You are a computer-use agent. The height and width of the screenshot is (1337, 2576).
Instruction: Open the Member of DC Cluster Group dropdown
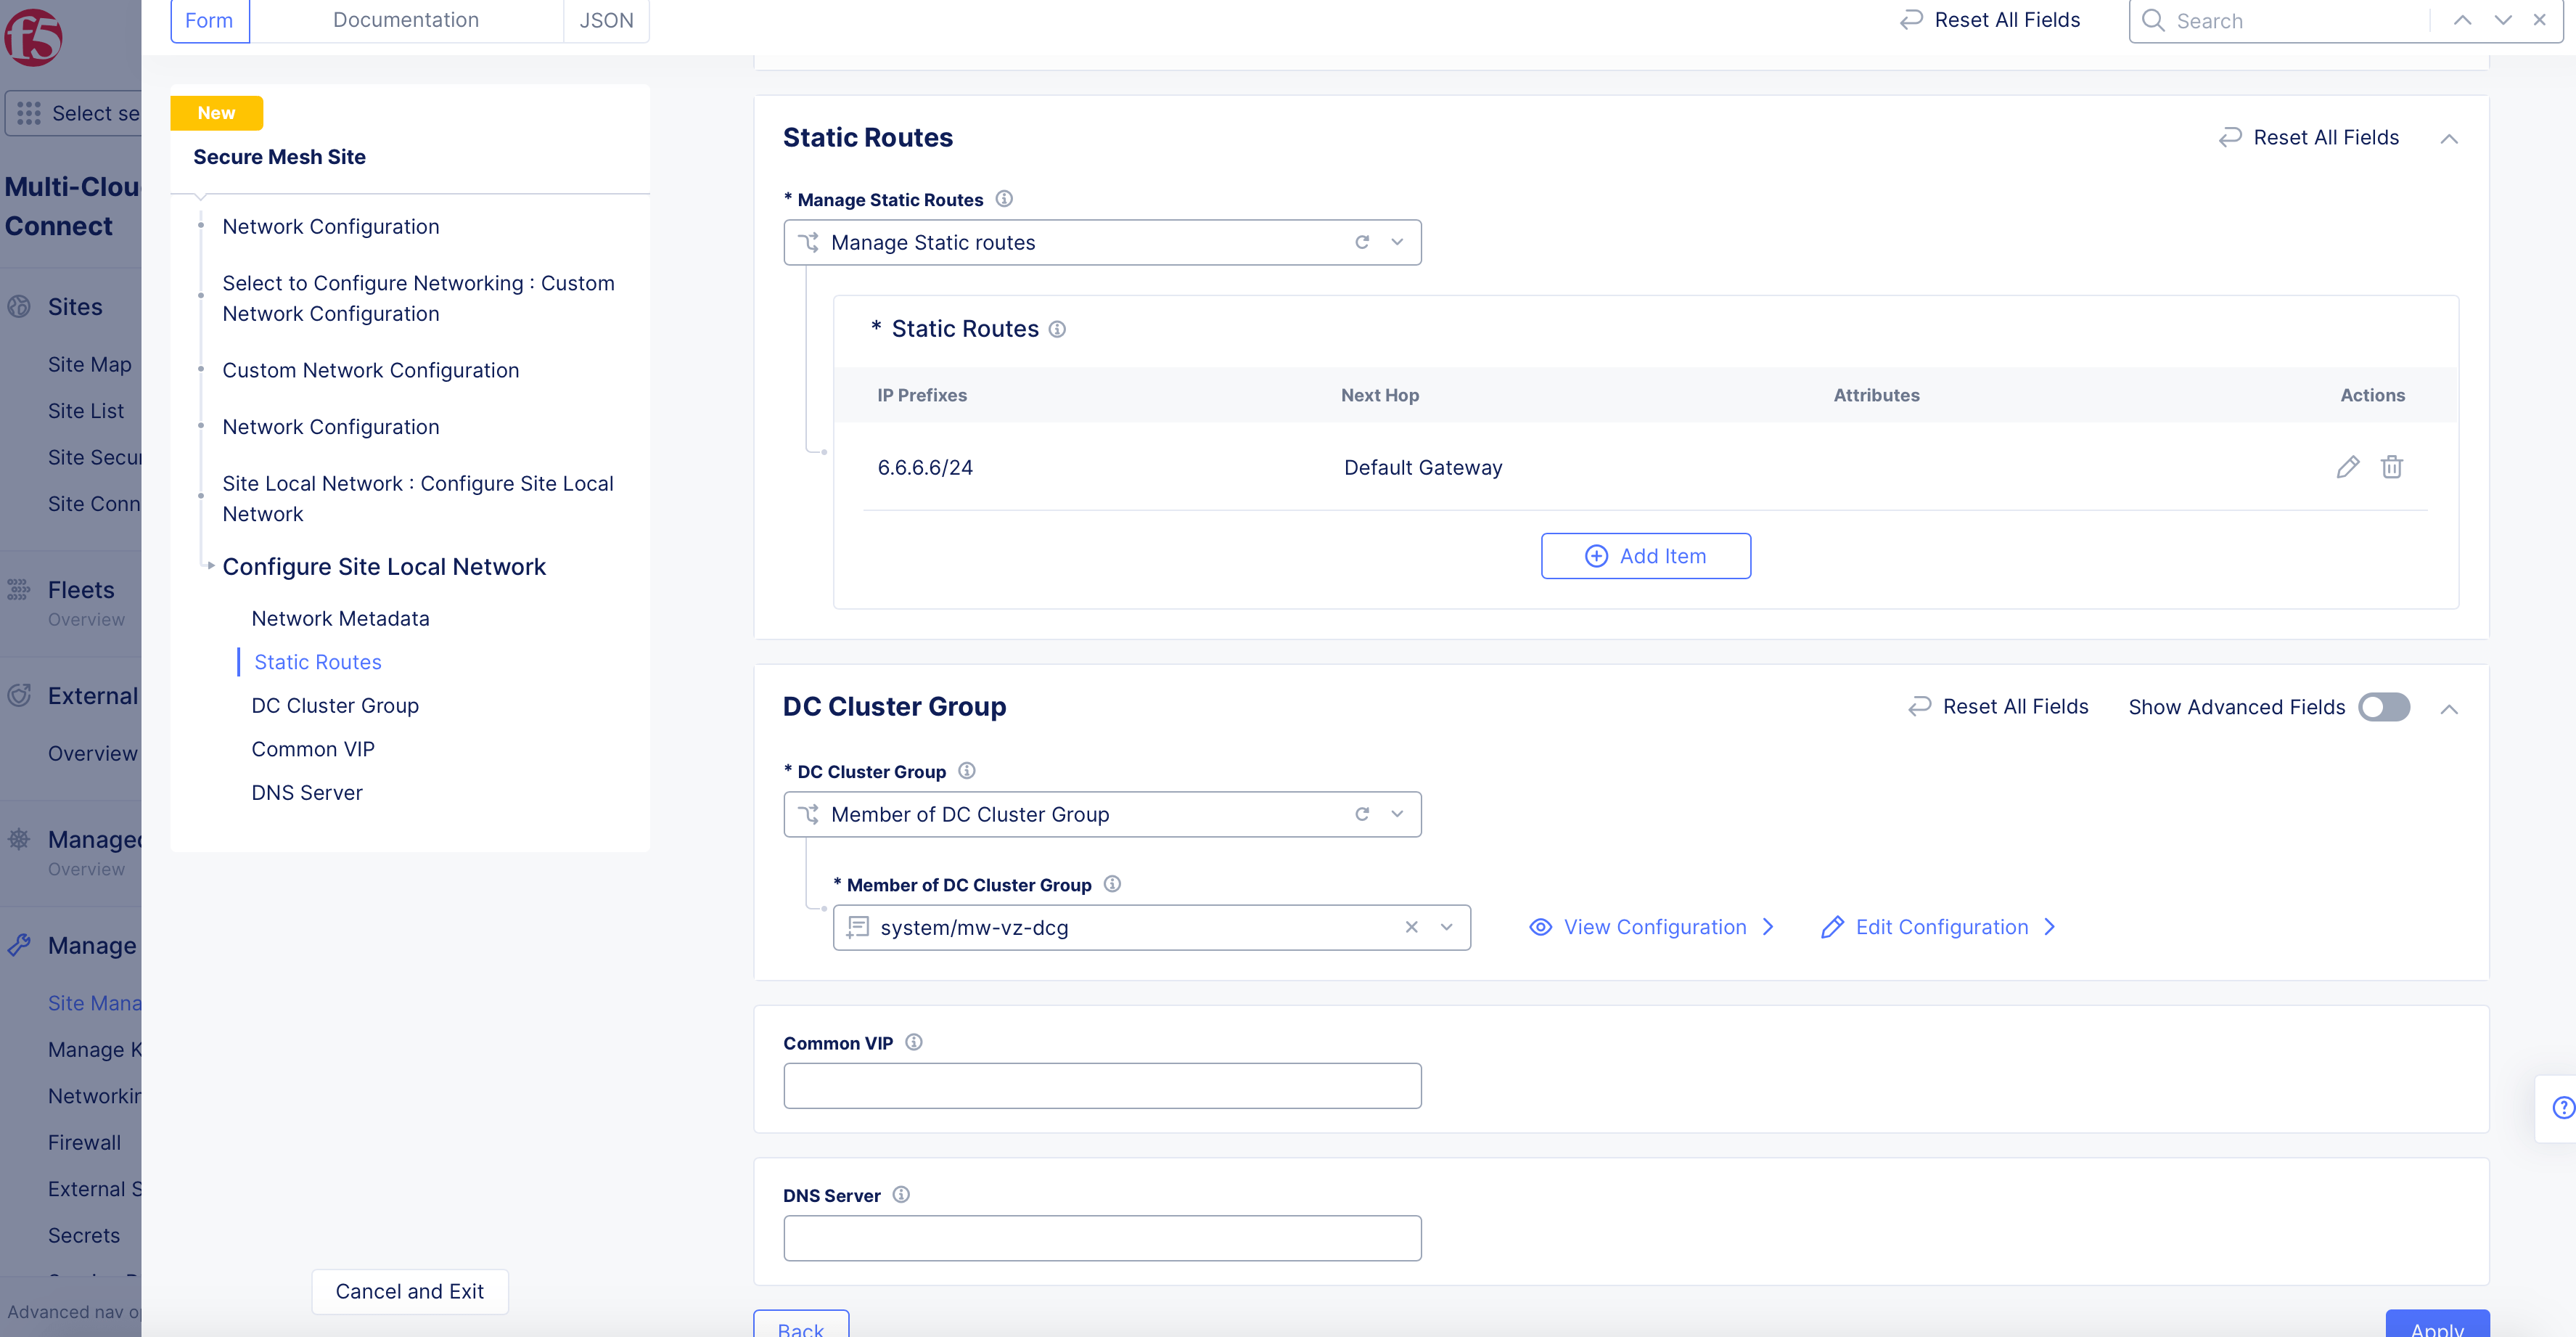pyautogui.click(x=1397, y=814)
